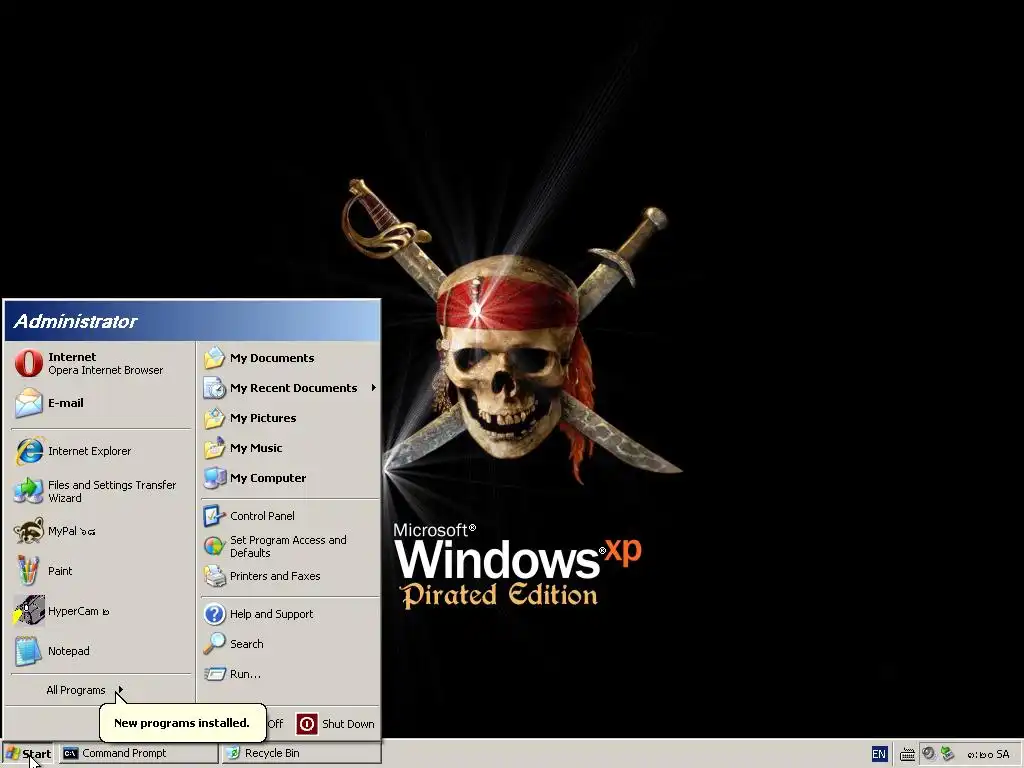Select My Computer menu entry text

point(268,478)
